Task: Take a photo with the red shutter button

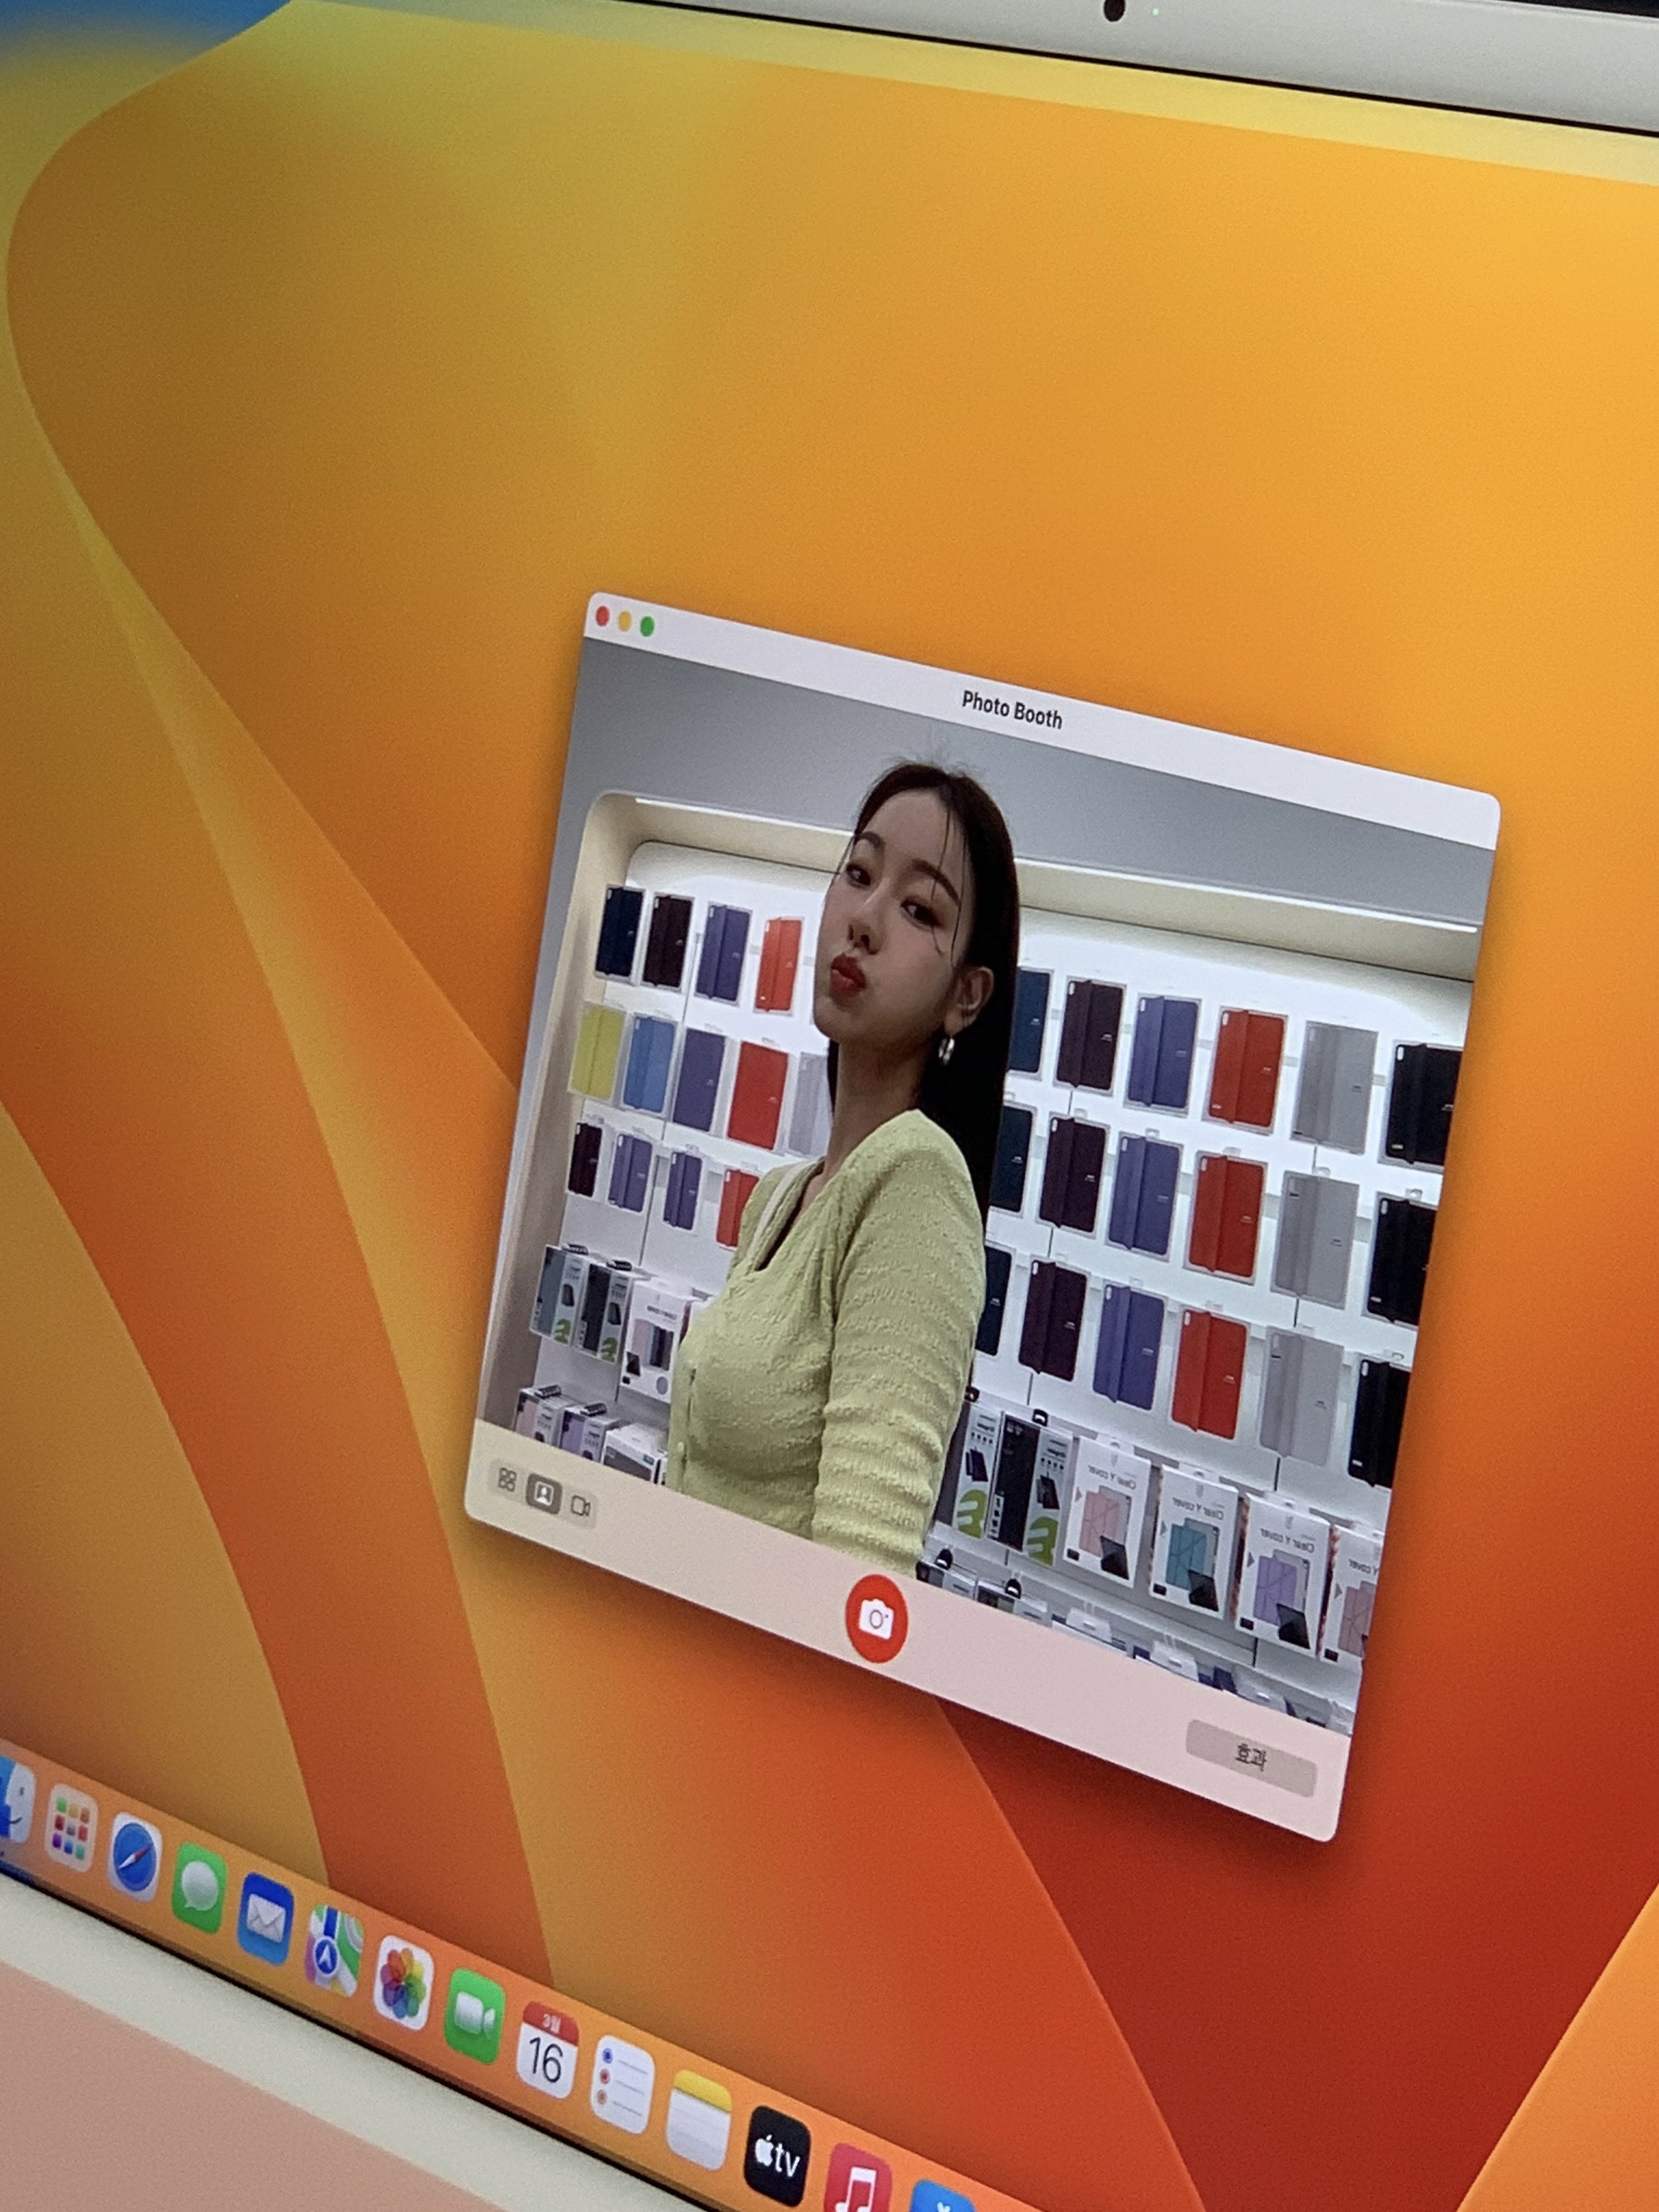Action: pos(876,1619)
